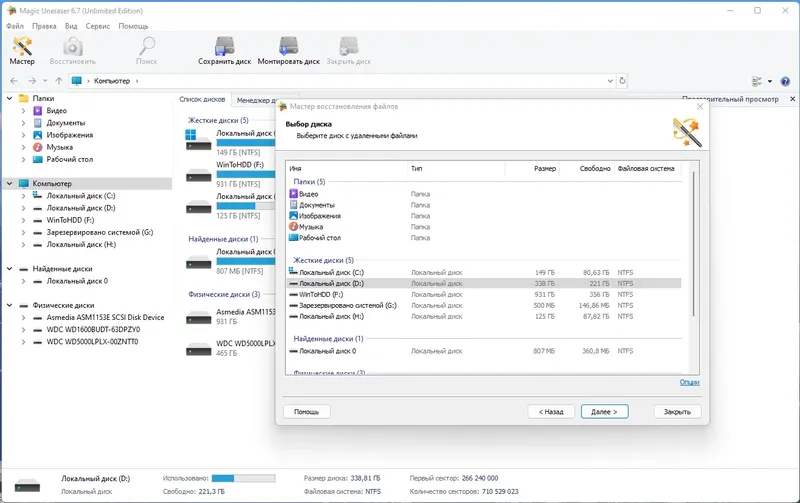Viewport: 800px width, 503px height.
Task: Open the Правка menu
Action: click(44, 26)
